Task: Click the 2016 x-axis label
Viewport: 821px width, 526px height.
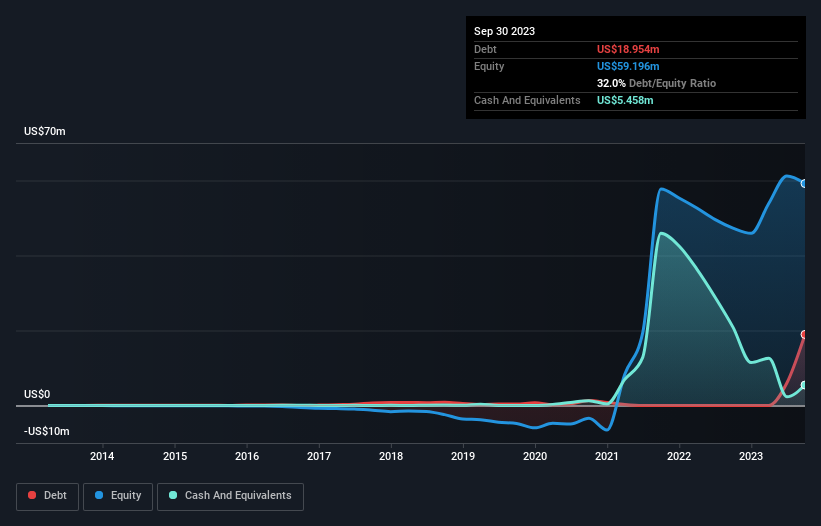Action: tap(247, 456)
